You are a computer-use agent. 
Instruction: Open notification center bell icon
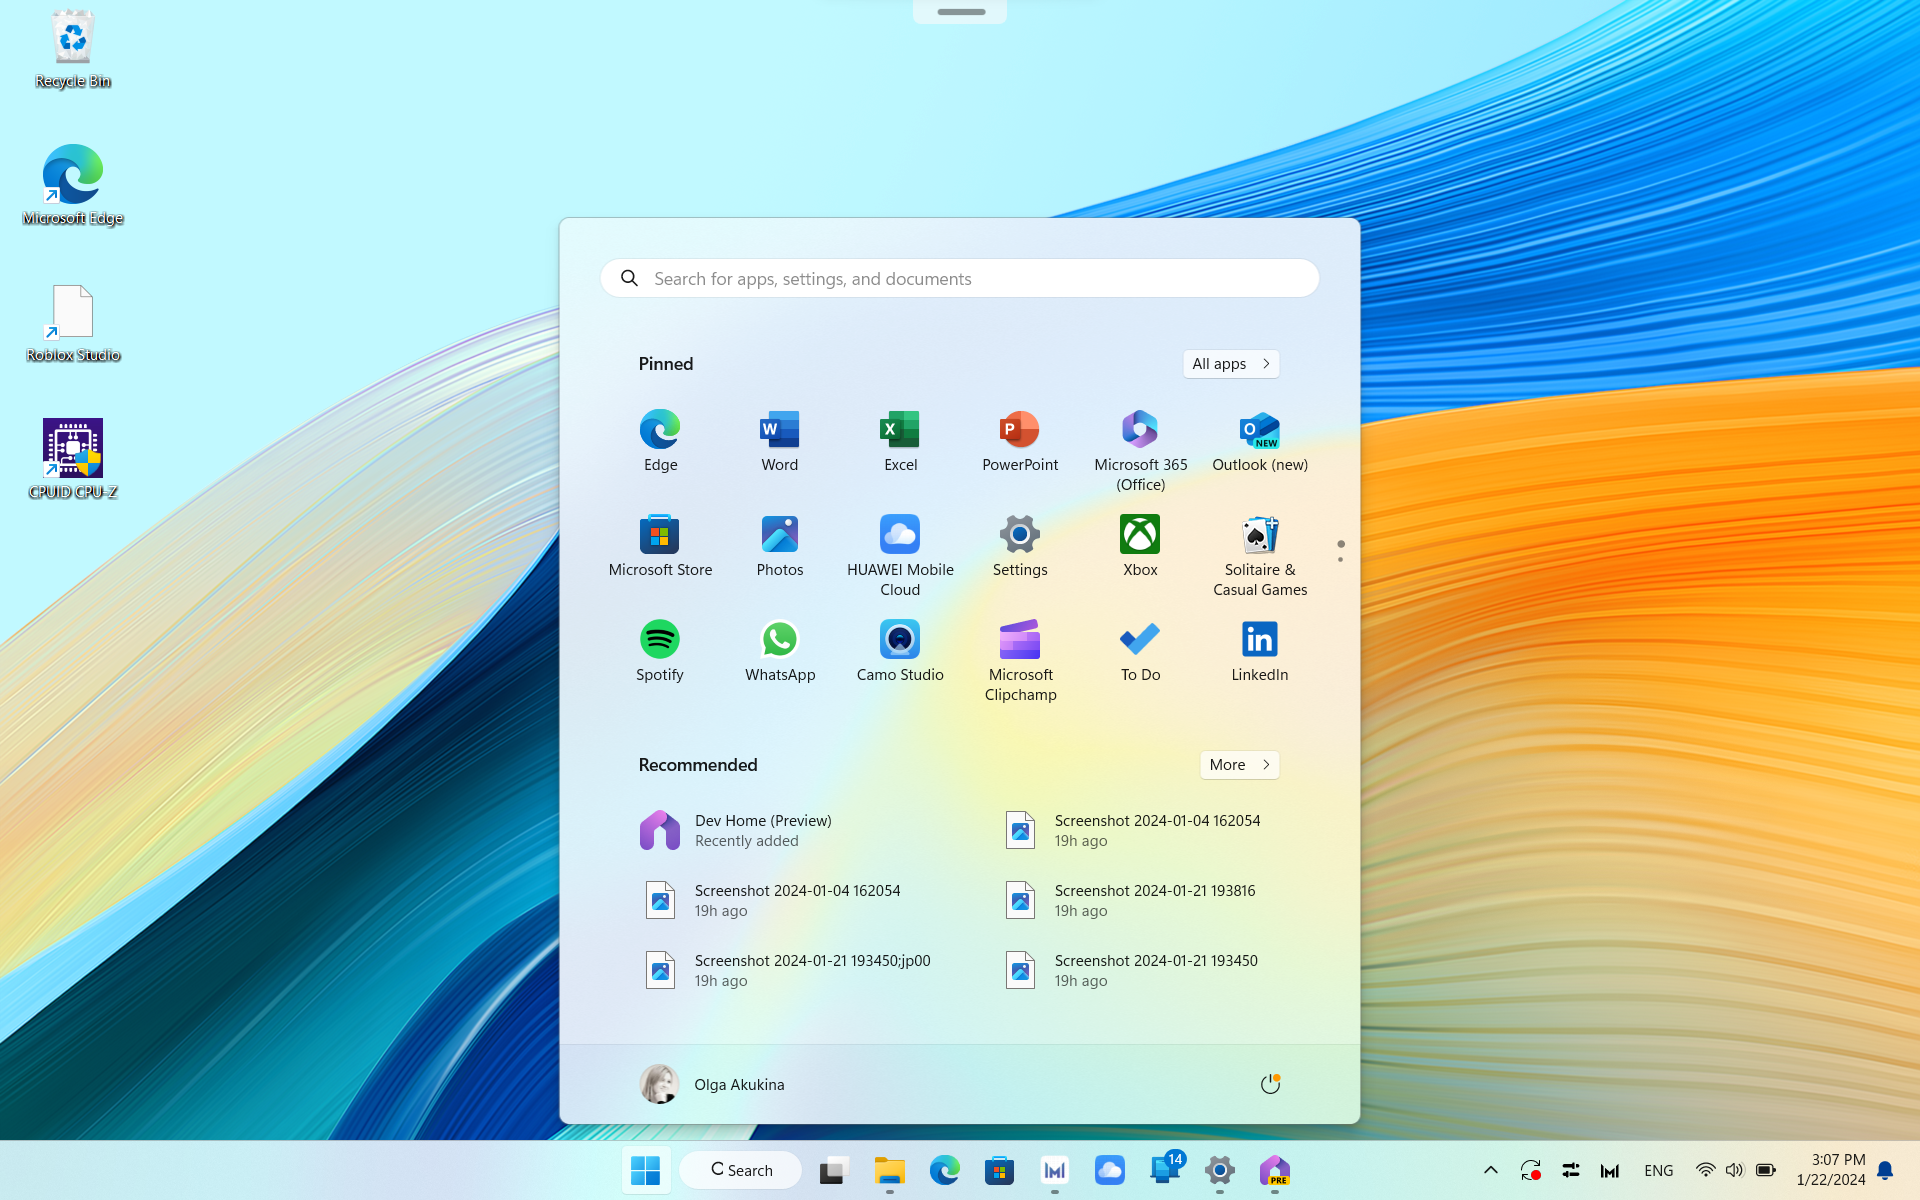[x=1885, y=1170]
